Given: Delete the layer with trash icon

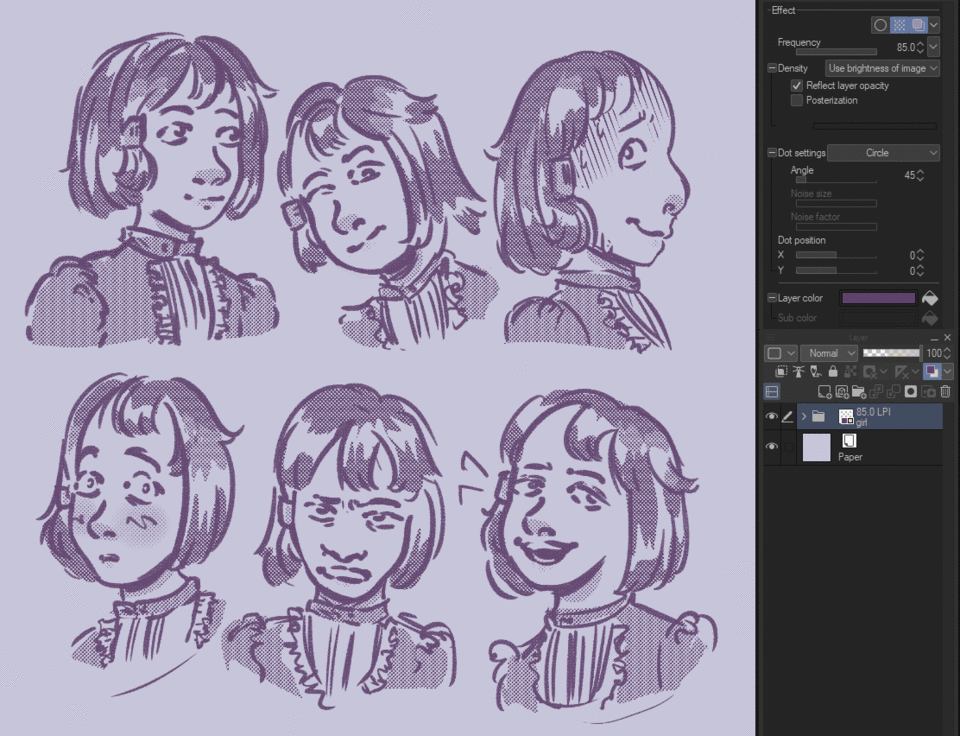Looking at the screenshot, I should 945,391.
